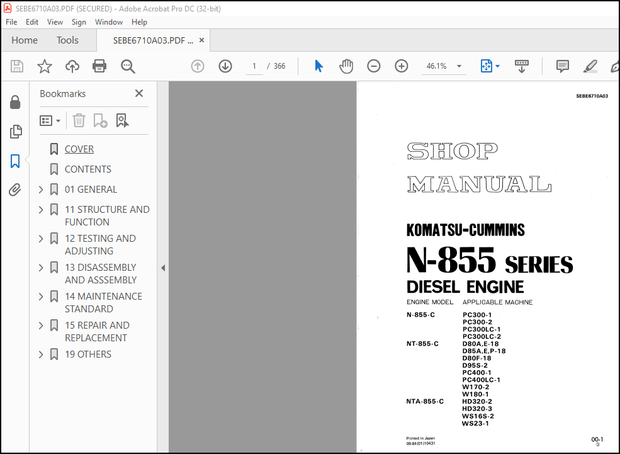Click the print icon in toolbar

click(x=99, y=66)
